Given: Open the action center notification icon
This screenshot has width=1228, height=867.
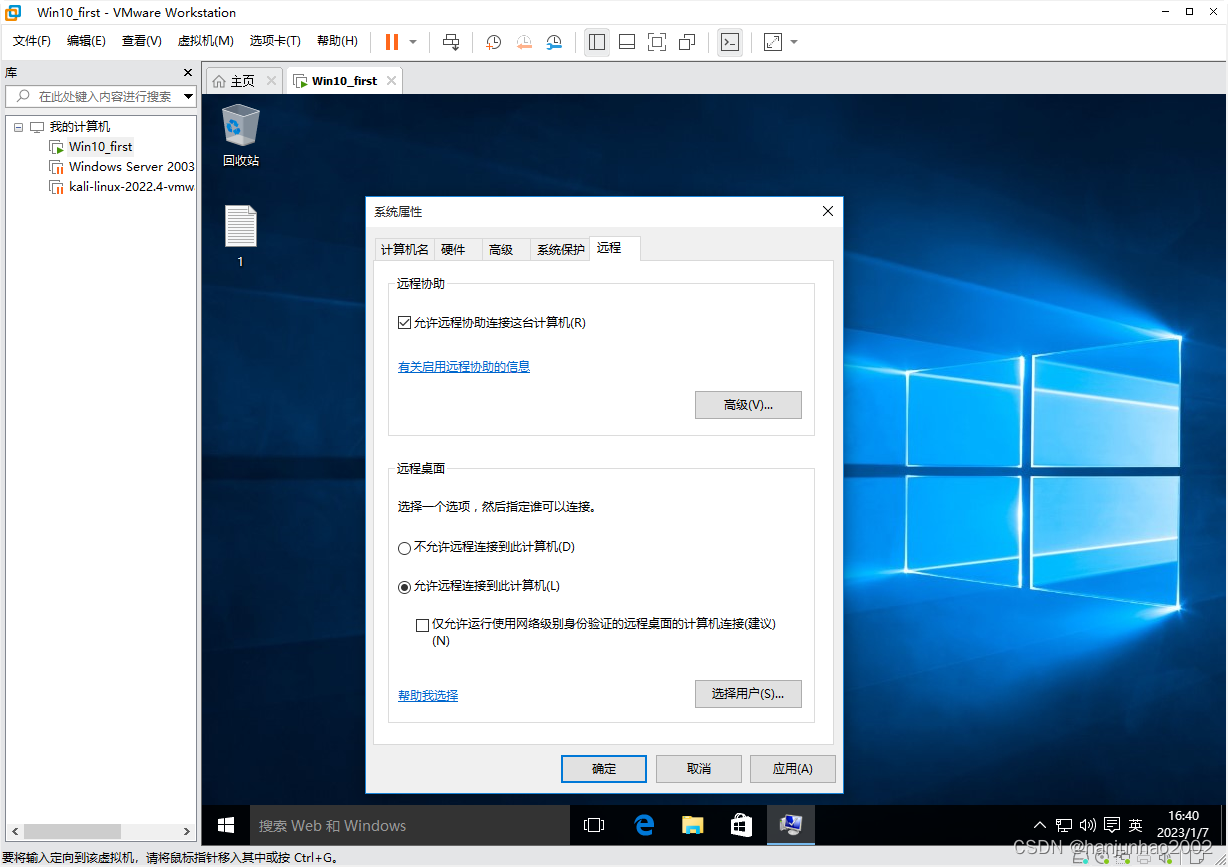Looking at the screenshot, I should point(1112,826).
